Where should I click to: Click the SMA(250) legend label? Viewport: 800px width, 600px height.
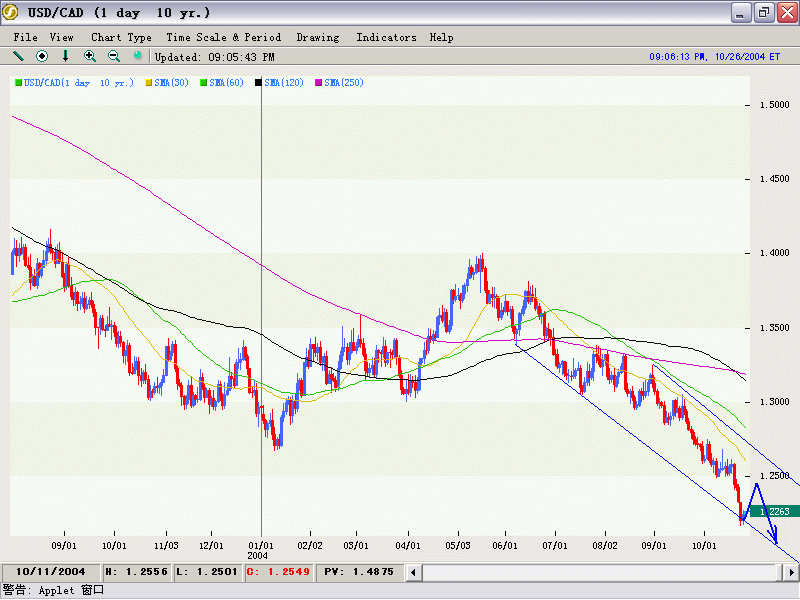point(345,82)
